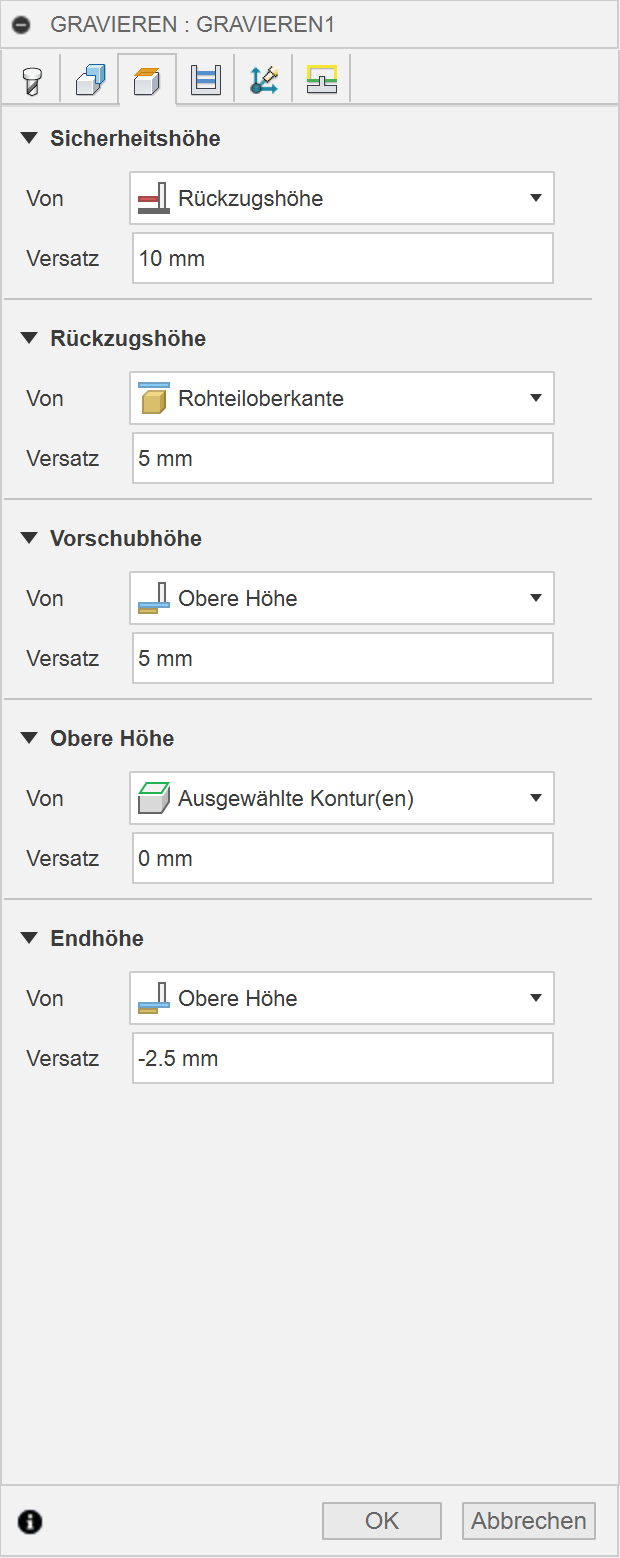Open the Tool tab icon

point(32,79)
